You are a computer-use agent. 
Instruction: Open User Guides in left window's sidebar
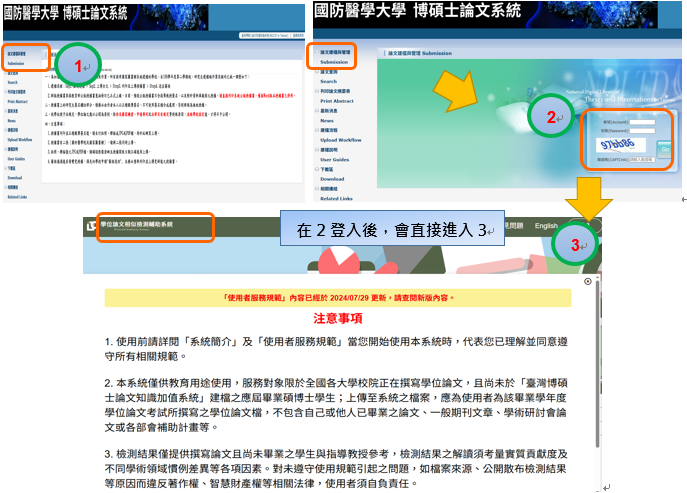pyautogui.click(x=16, y=159)
